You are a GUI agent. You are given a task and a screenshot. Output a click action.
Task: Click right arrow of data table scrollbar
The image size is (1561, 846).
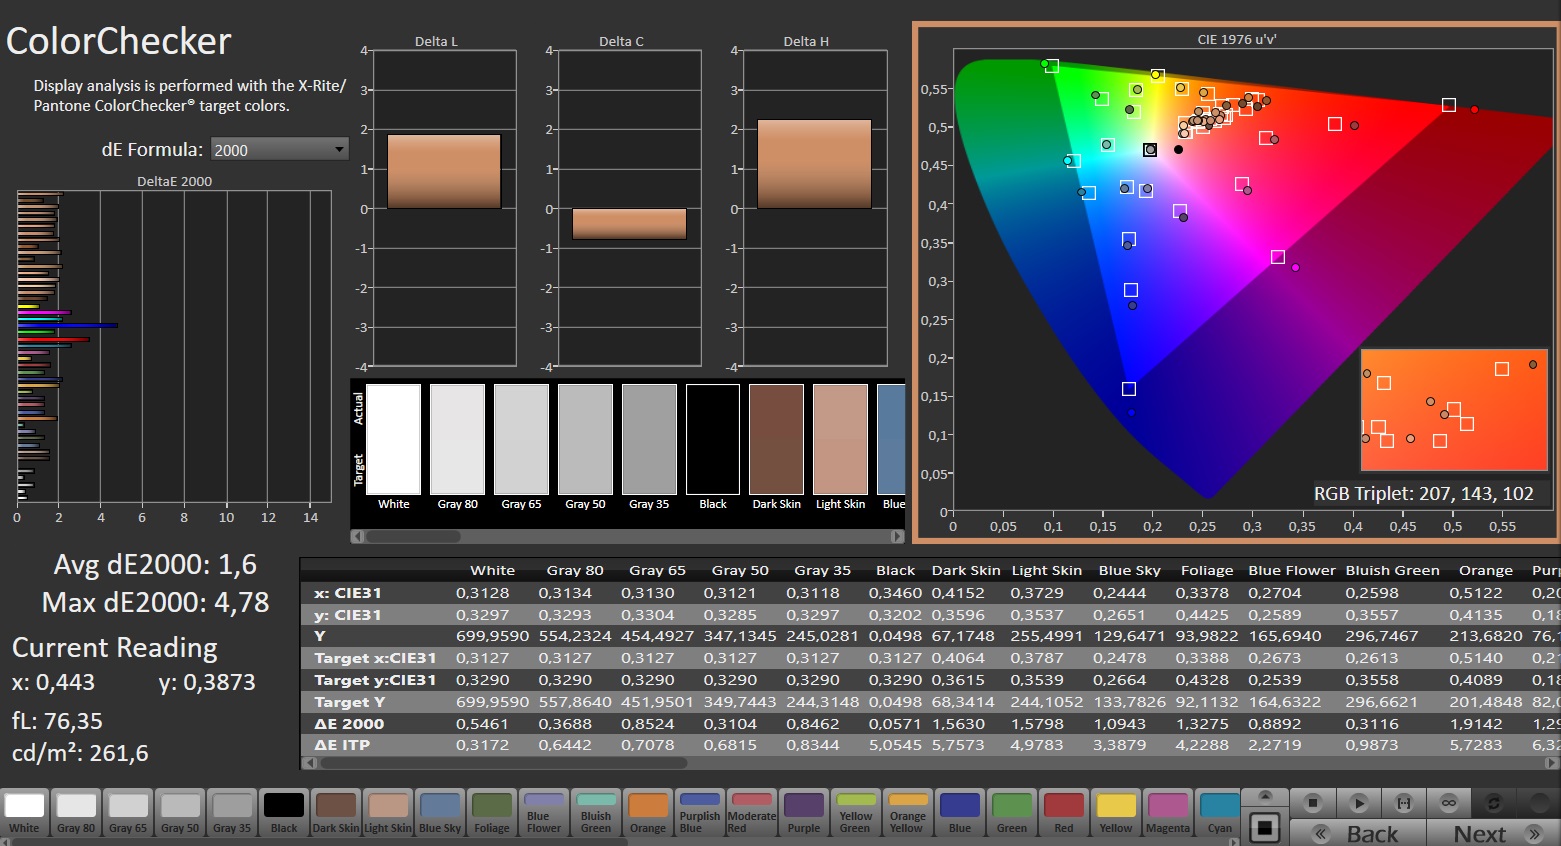click(x=1552, y=763)
